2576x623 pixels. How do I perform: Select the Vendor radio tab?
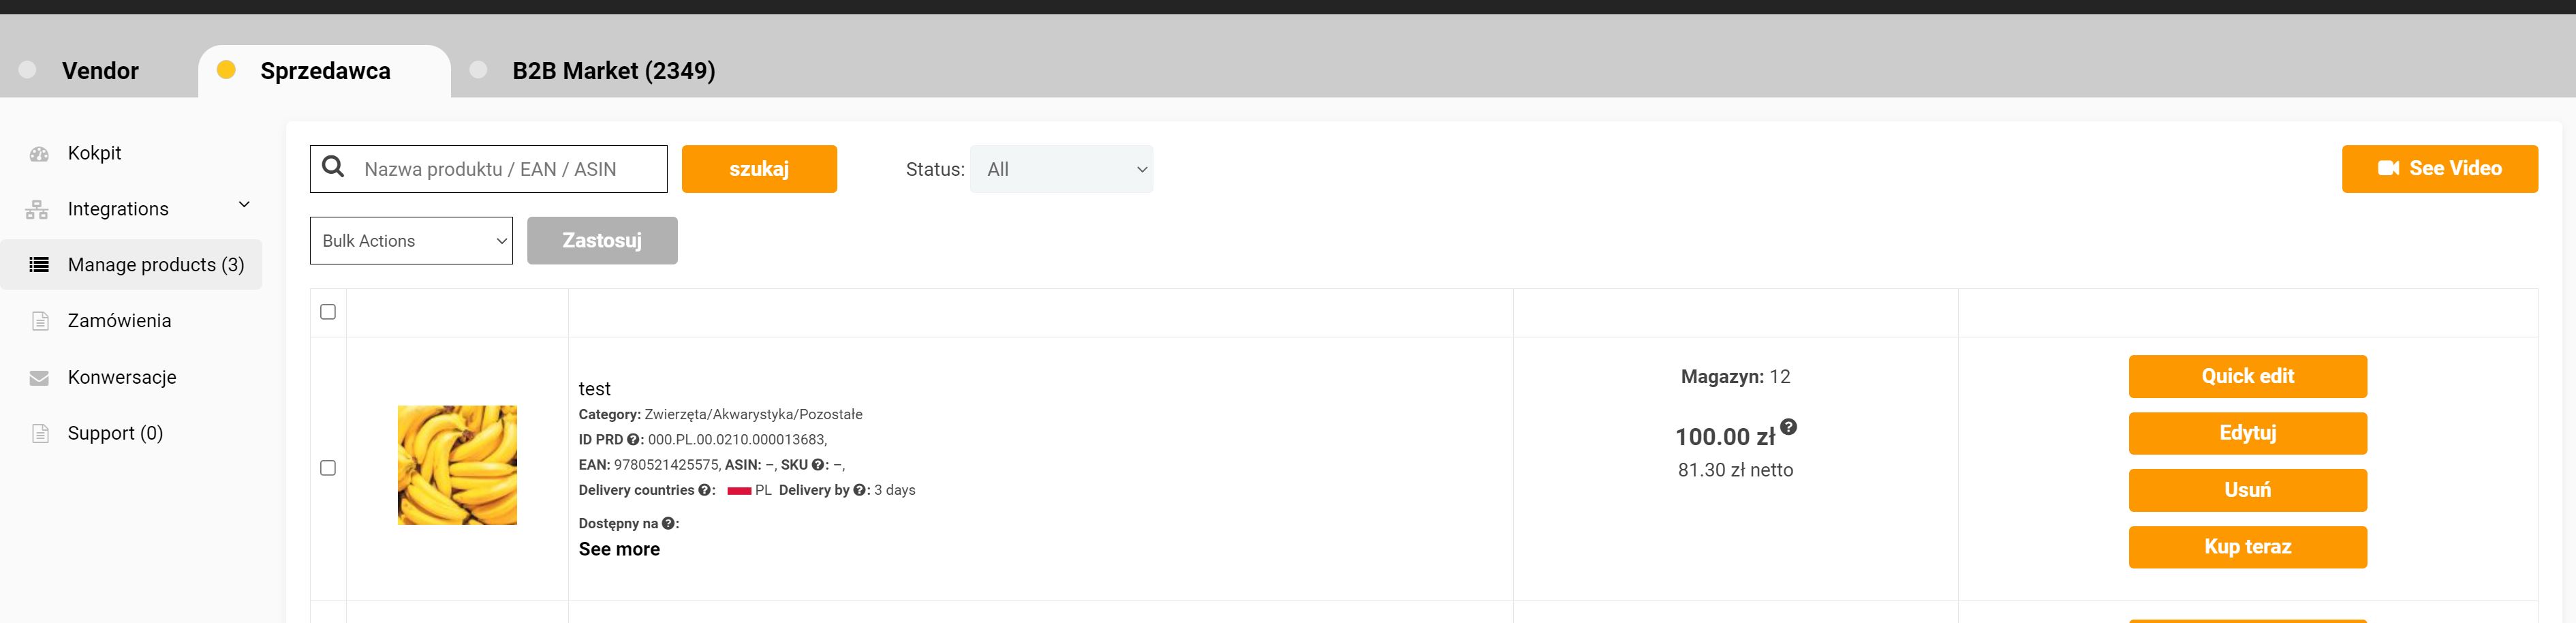click(x=28, y=70)
